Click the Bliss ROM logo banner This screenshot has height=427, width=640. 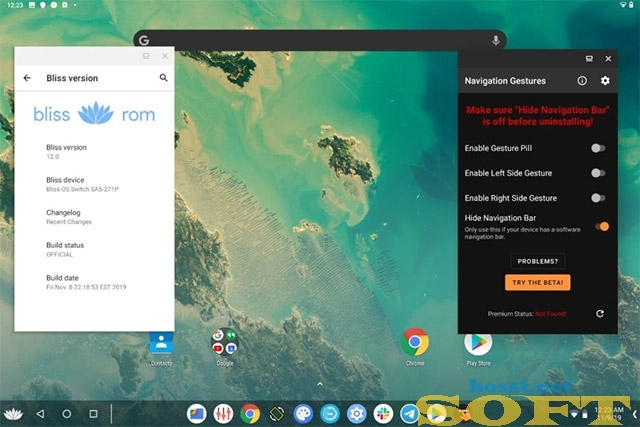coord(94,114)
